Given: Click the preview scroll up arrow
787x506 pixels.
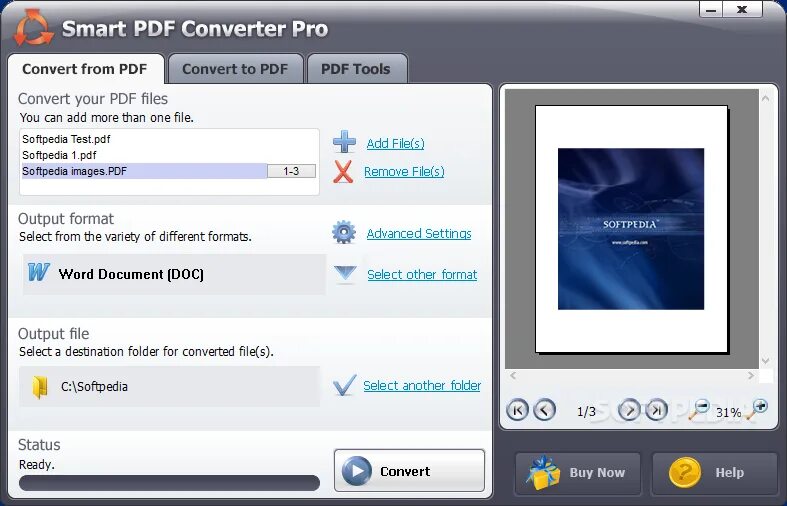Looking at the screenshot, I should pos(765,98).
